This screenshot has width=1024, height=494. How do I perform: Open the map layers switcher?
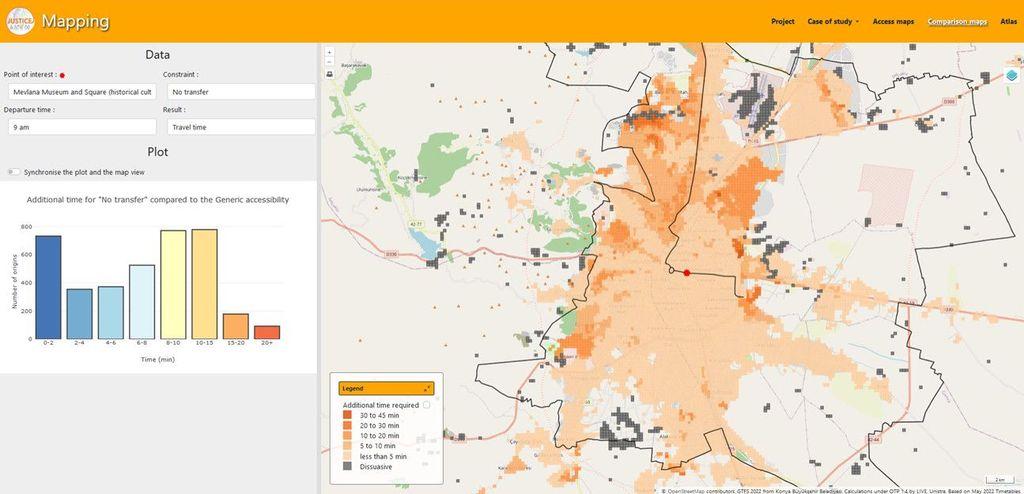pos(1012,76)
